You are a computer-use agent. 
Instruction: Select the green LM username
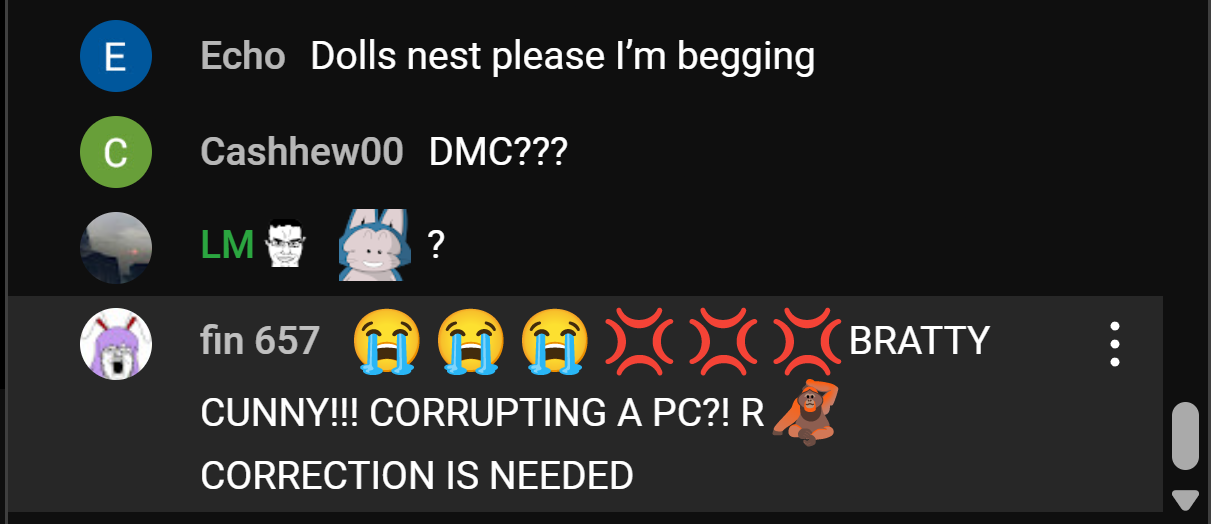click(x=228, y=246)
